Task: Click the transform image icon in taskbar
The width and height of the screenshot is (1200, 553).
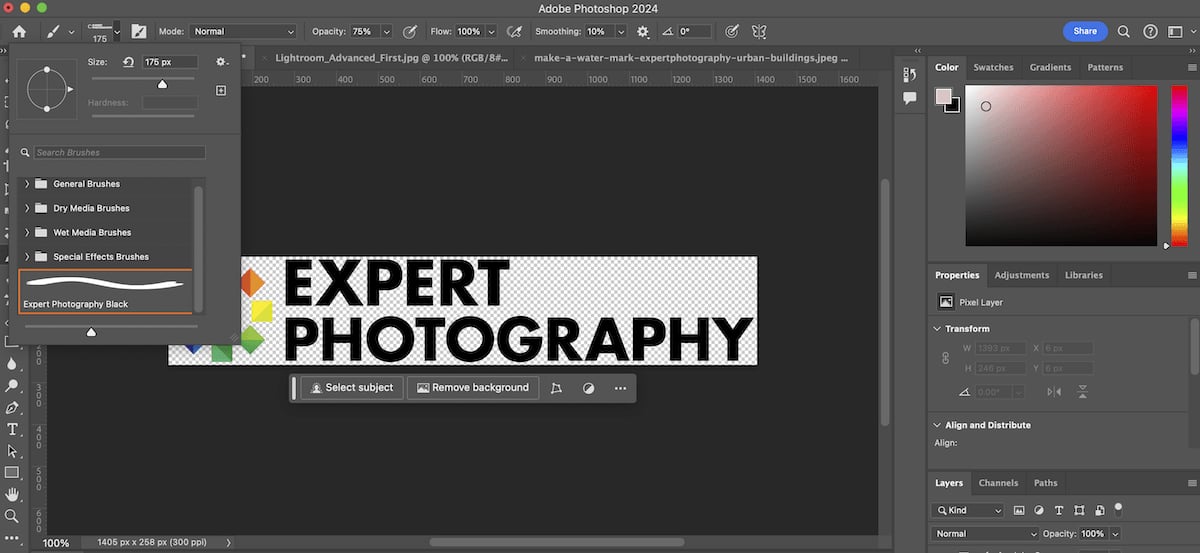Action: coord(557,388)
